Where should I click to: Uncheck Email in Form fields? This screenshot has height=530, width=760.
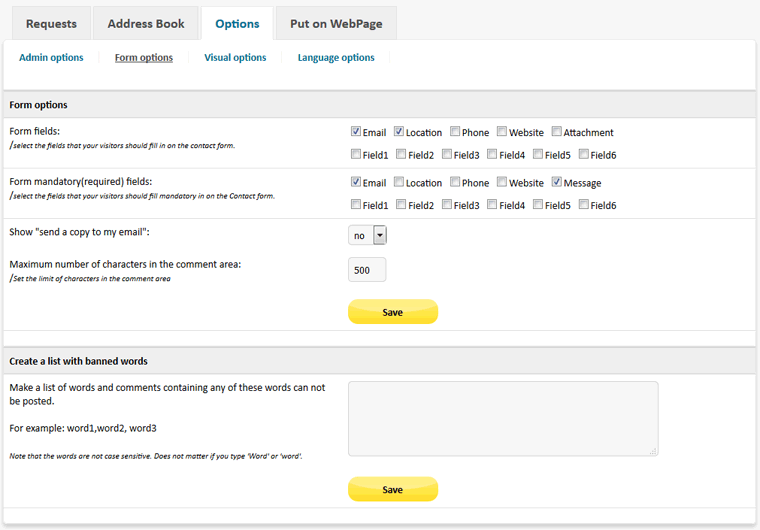coord(356,131)
